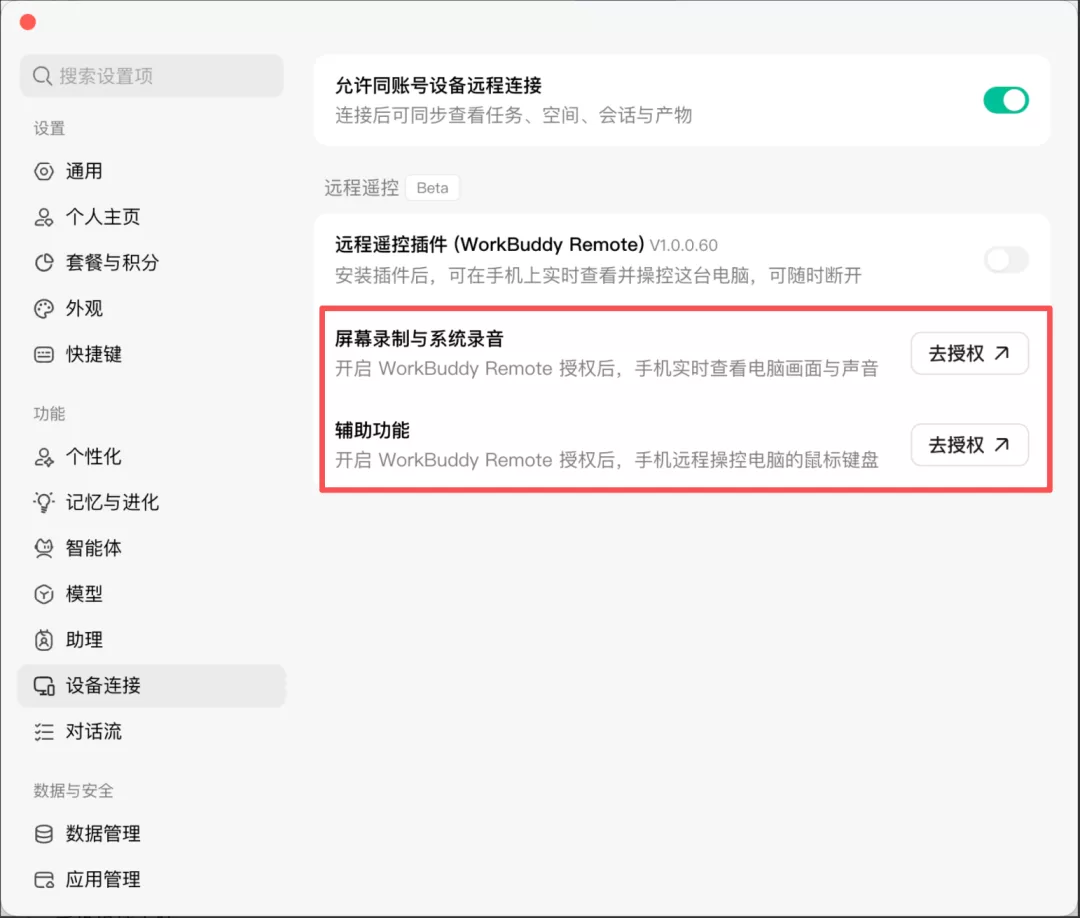Open 助理 settings page
The image size is (1080, 918).
(152, 640)
